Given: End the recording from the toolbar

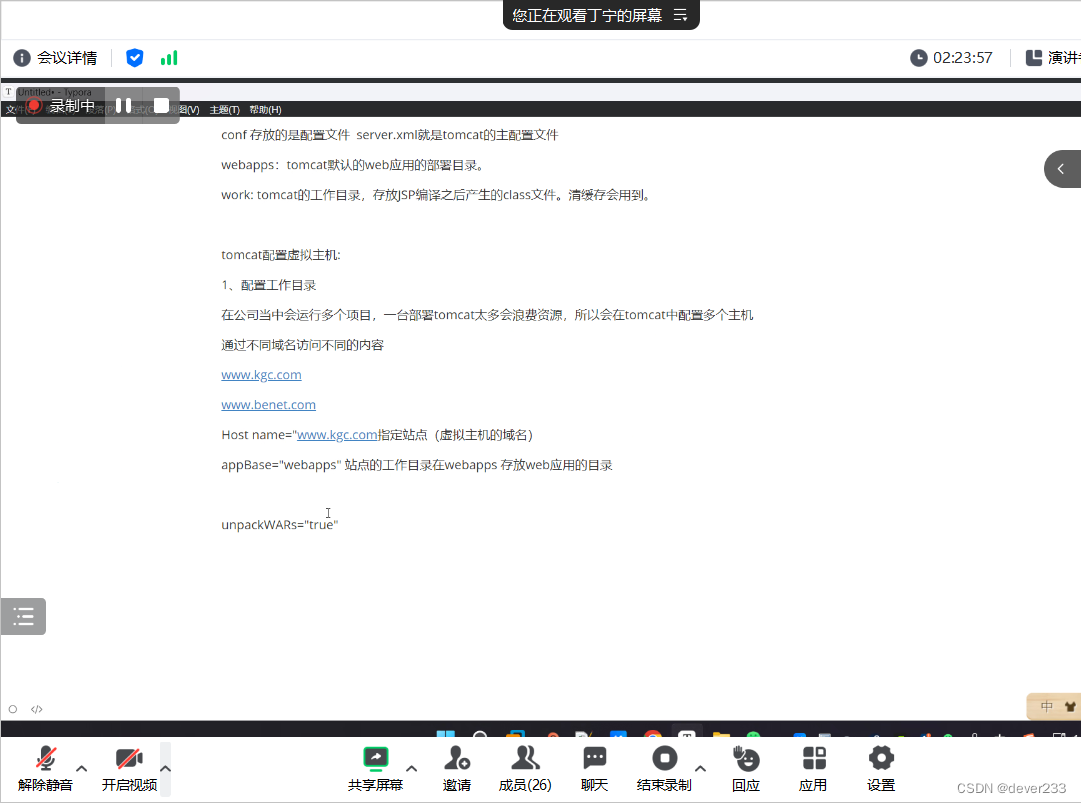Looking at the screenshot, I should pyautogui.click(x=664, y=769).
